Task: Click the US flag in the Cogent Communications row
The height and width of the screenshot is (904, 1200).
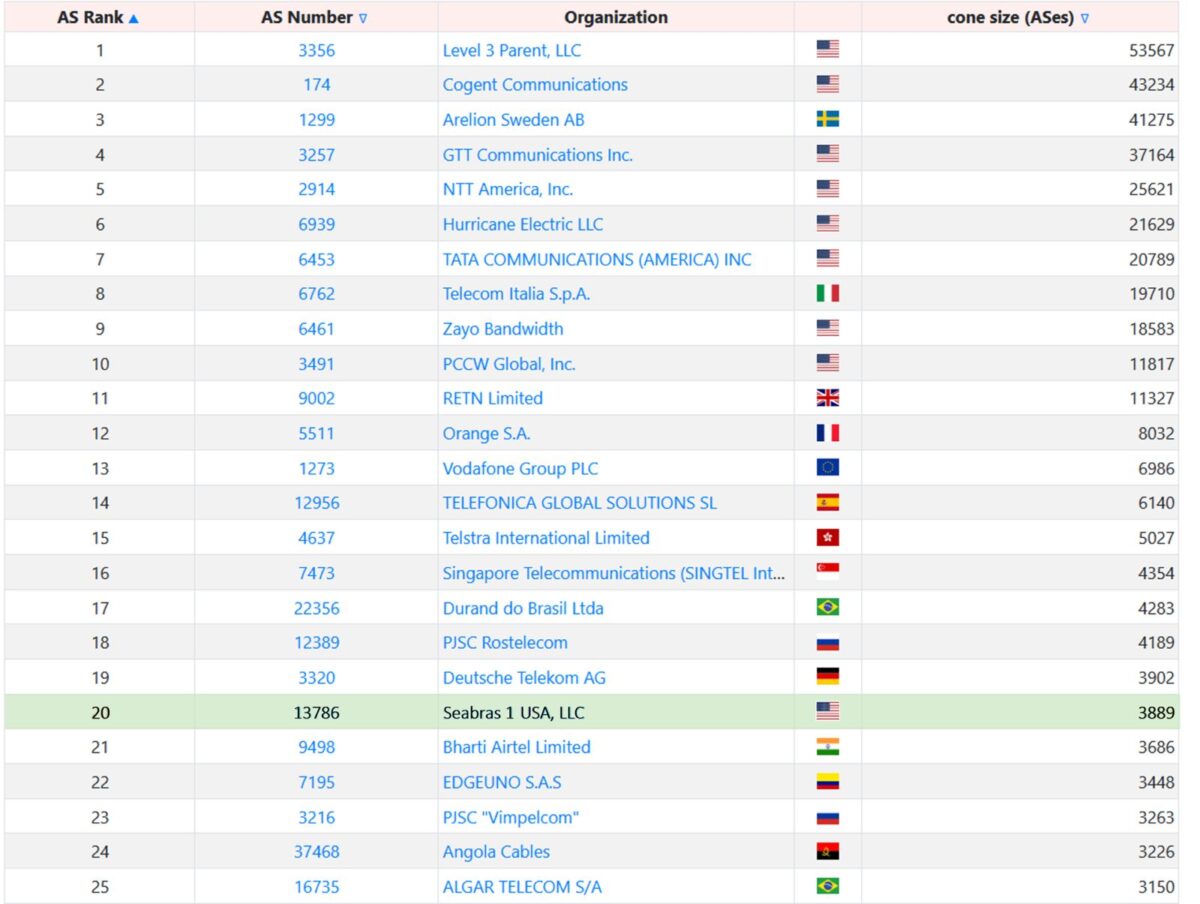Action: [828, 84]
